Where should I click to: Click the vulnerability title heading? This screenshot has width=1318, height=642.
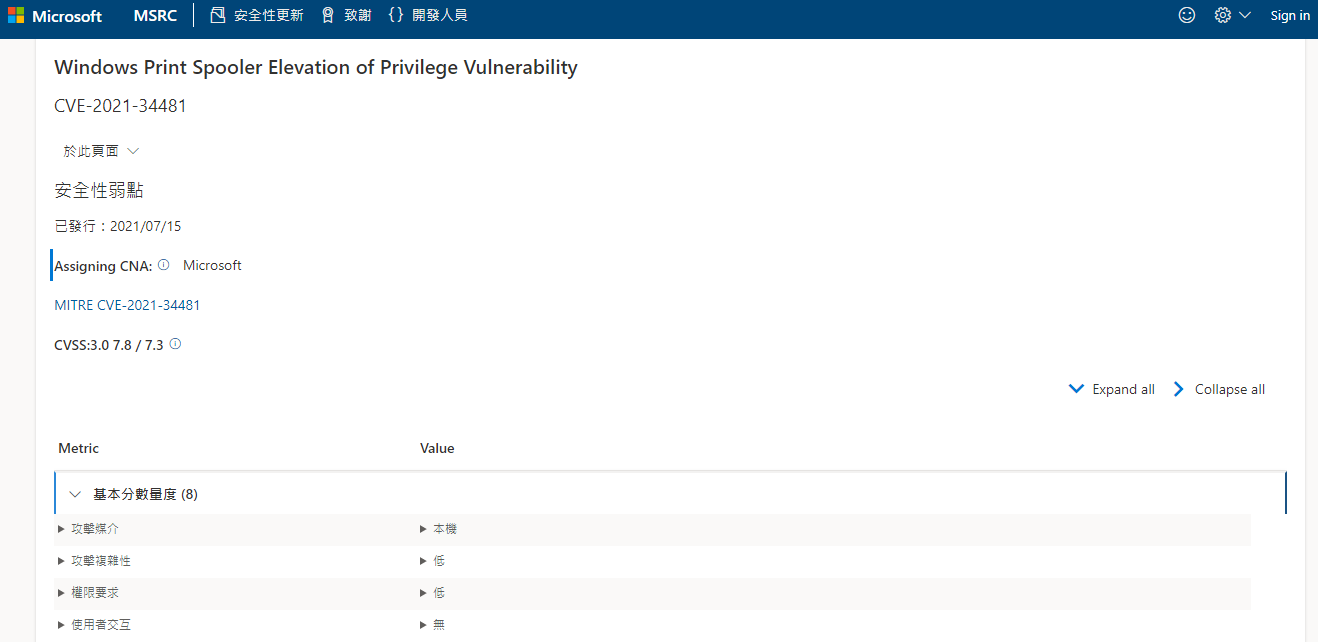[x=316, y=67]
